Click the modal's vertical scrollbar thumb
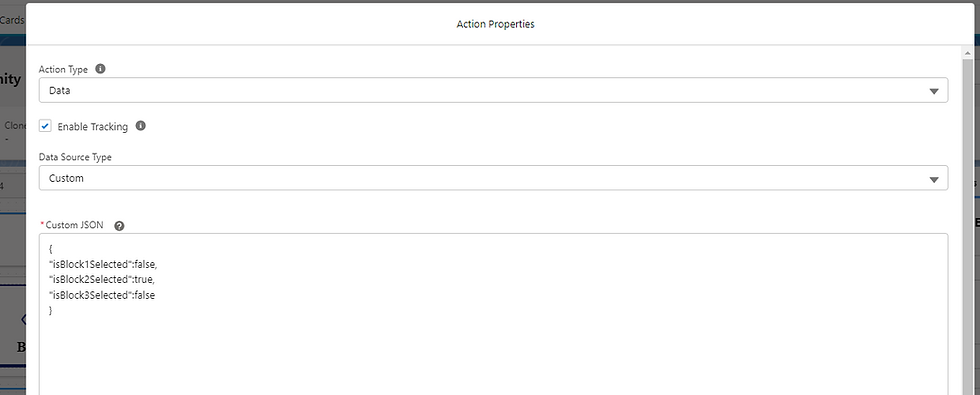 [x=969, y=225]
